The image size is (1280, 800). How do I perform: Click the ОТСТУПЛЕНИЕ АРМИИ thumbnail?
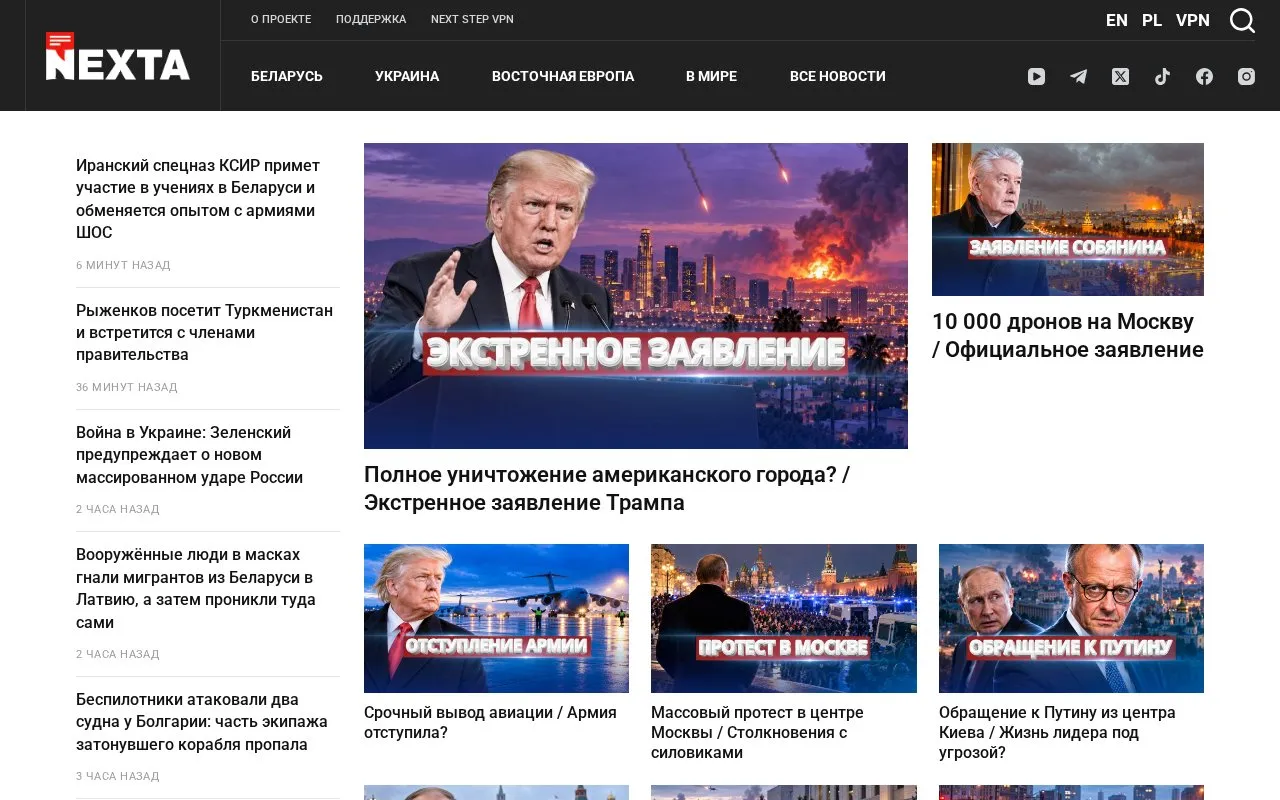pos(496,618)
